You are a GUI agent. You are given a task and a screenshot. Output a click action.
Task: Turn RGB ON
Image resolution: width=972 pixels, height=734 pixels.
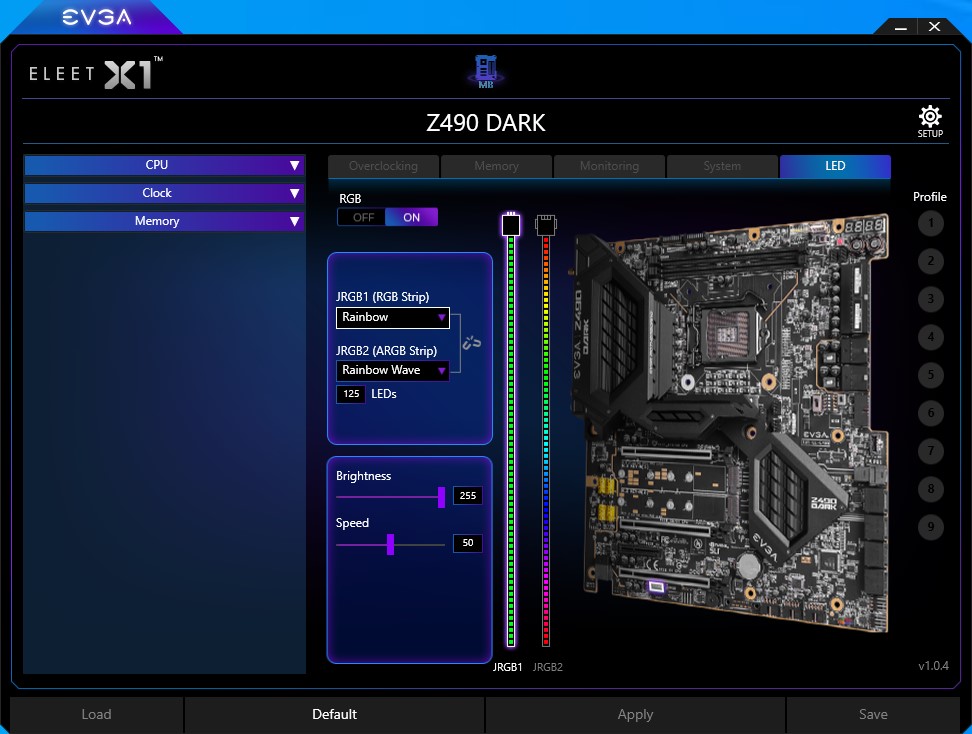click(x=412, y=217)
